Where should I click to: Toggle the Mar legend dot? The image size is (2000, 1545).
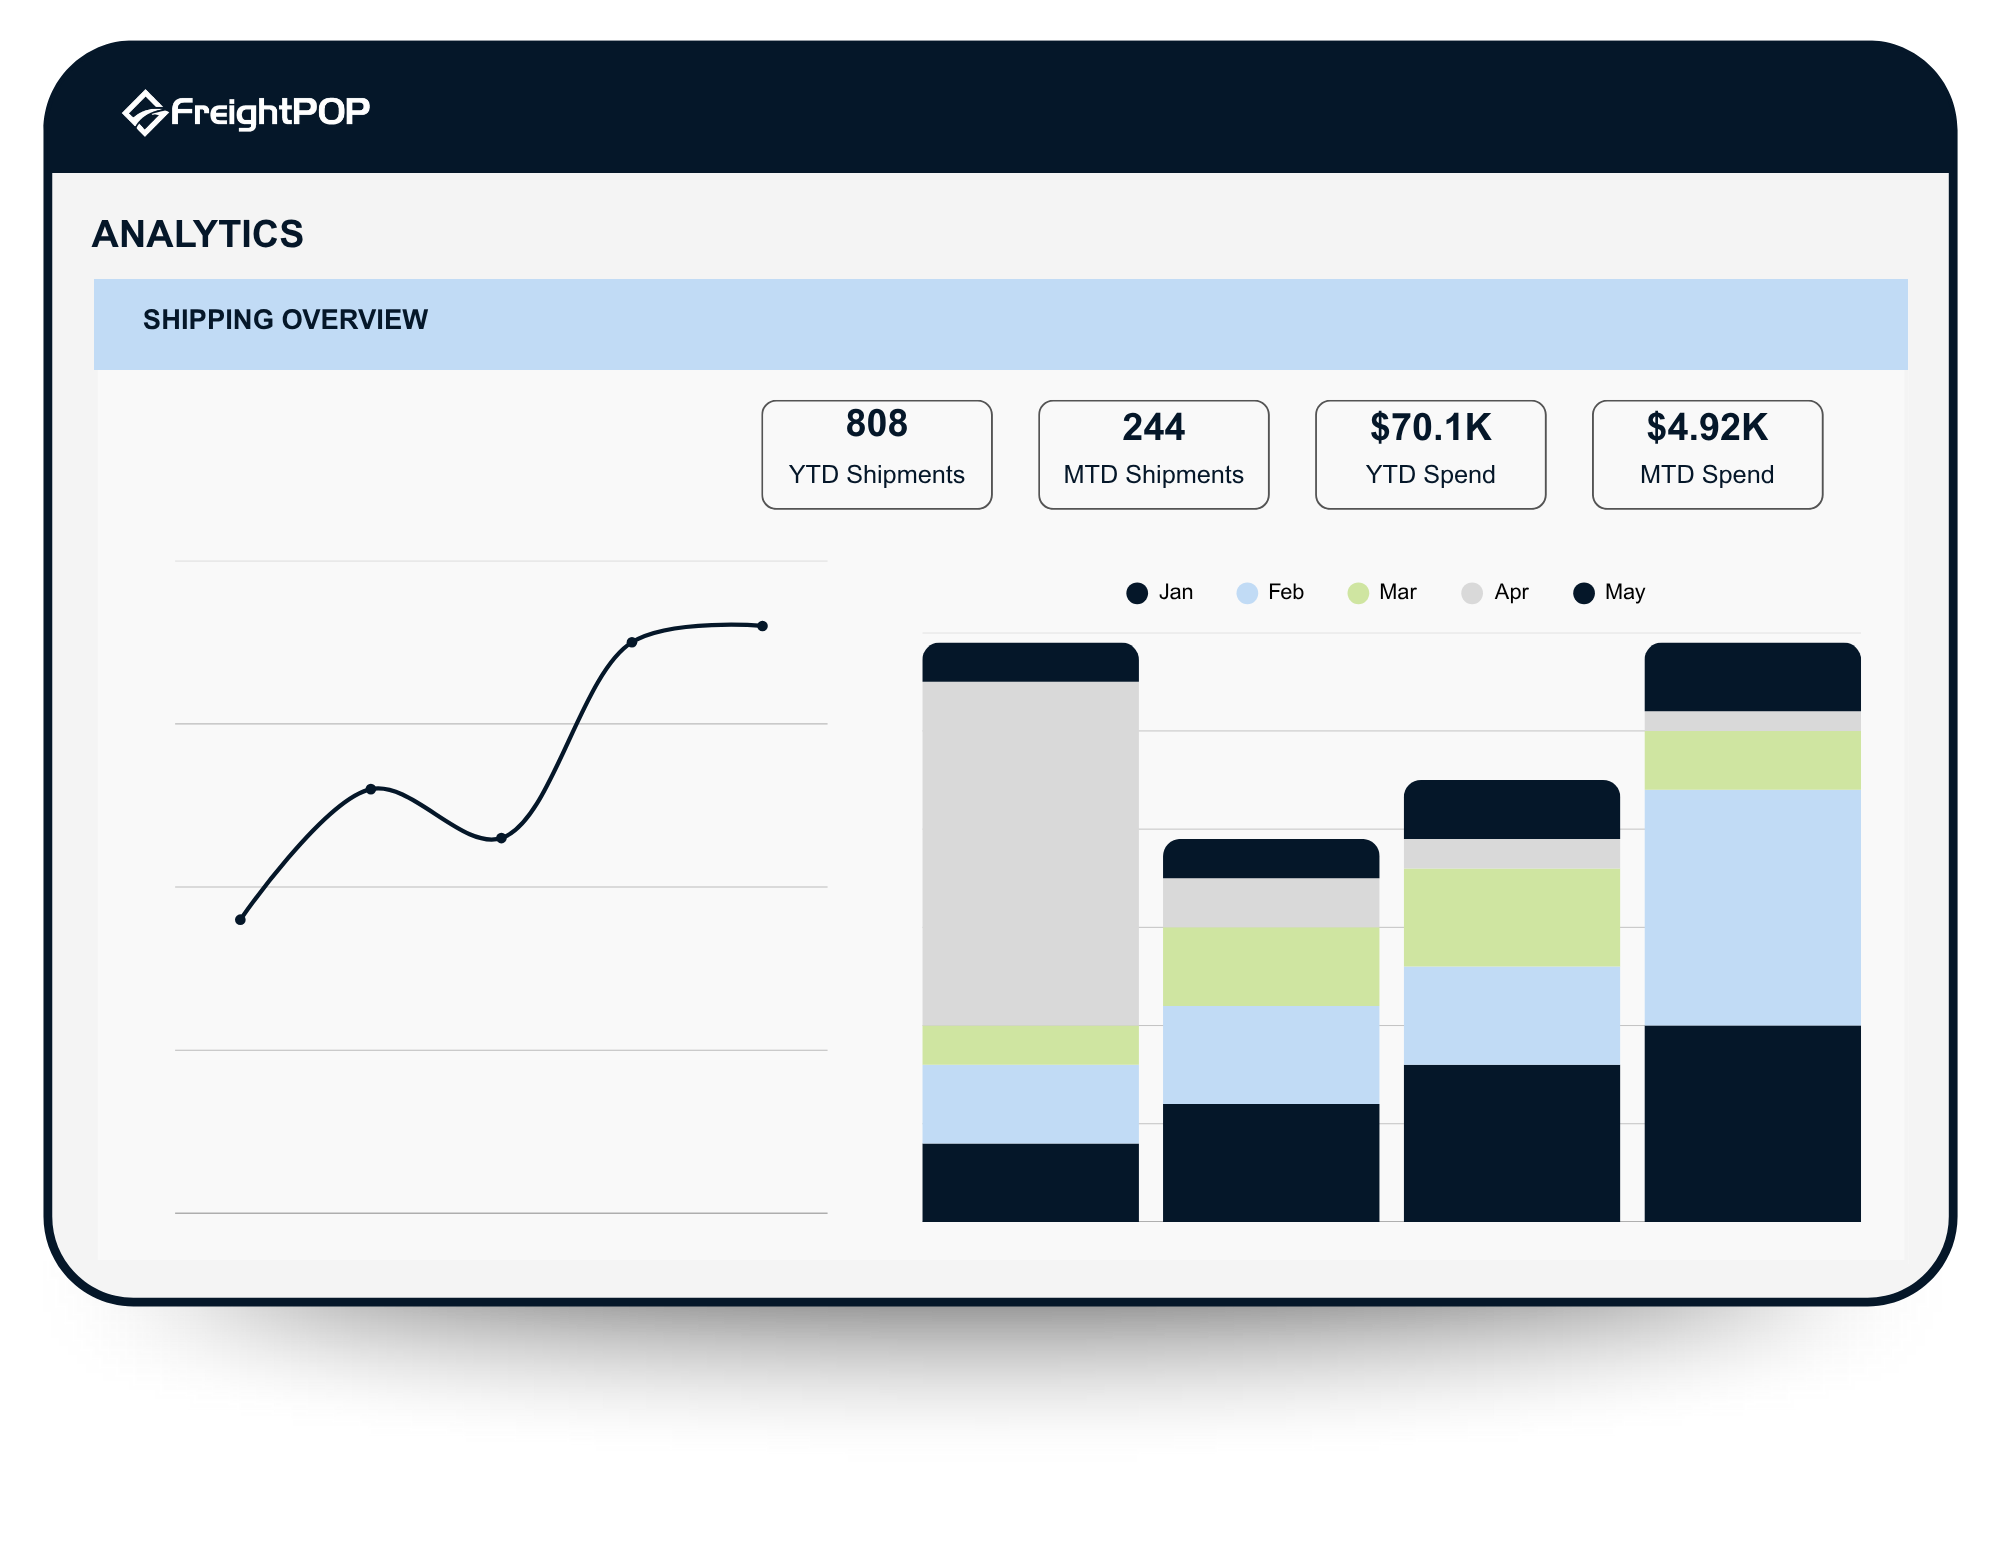click(1358, 593)
